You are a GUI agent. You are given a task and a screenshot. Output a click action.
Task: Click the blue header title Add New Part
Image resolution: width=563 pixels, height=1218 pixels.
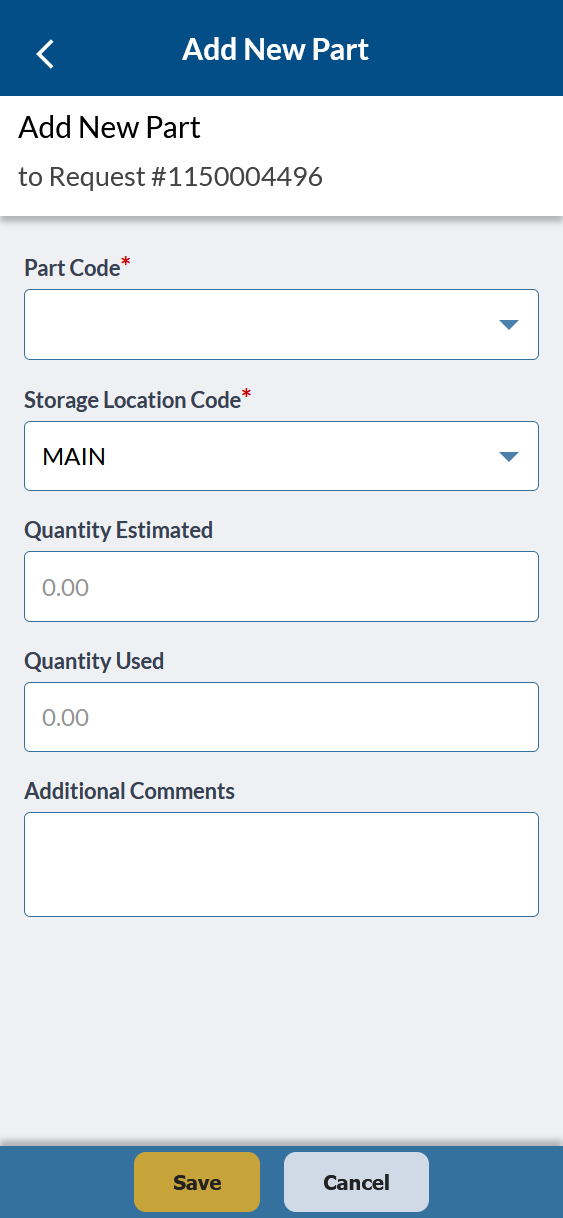coord(275,49)
